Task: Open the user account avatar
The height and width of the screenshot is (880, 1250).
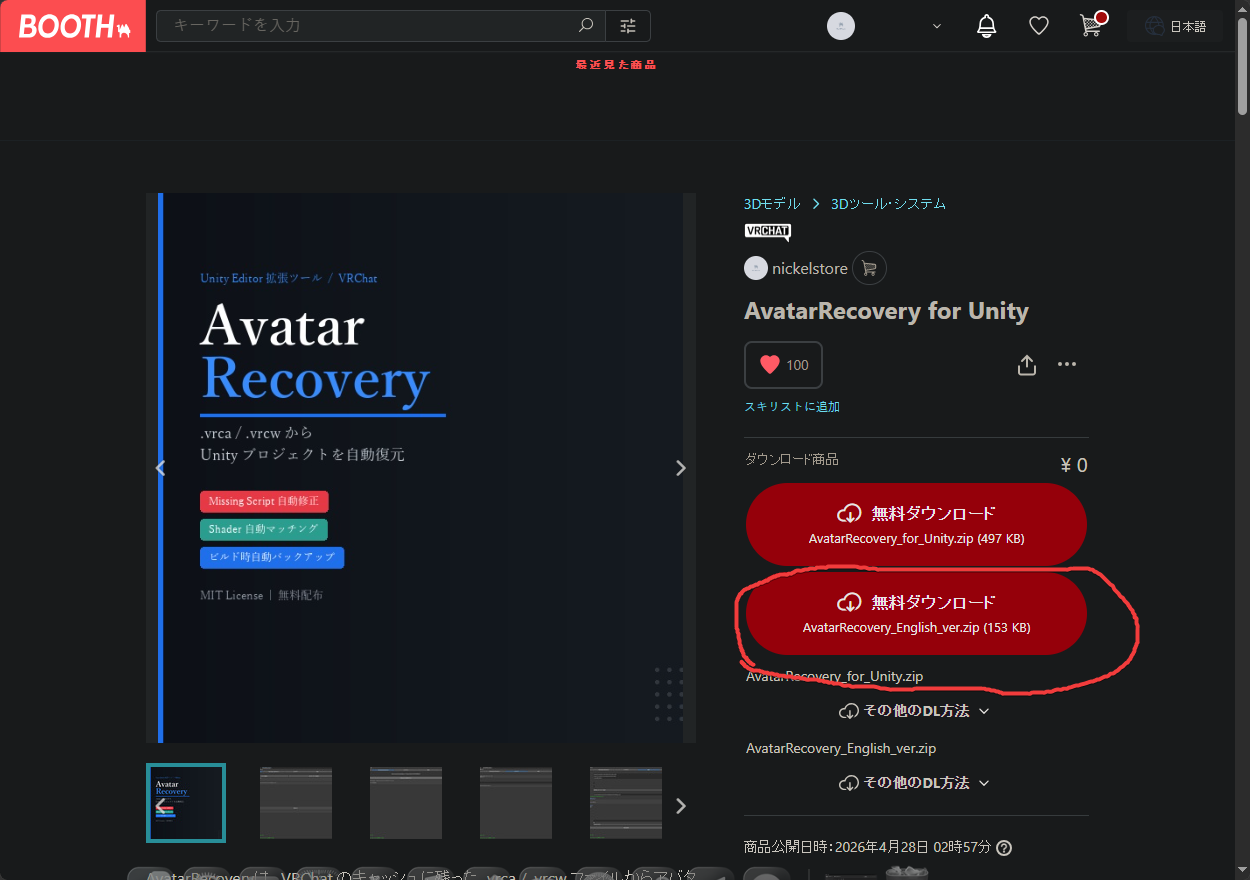Action: 841,26
